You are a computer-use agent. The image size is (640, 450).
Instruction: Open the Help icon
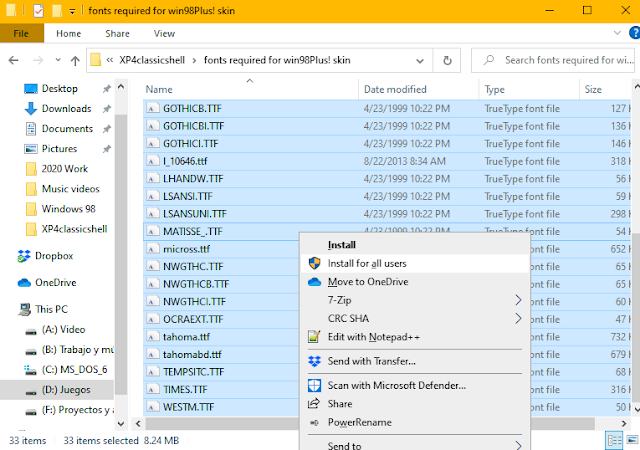pyautogui.click(x=635, y=33)
